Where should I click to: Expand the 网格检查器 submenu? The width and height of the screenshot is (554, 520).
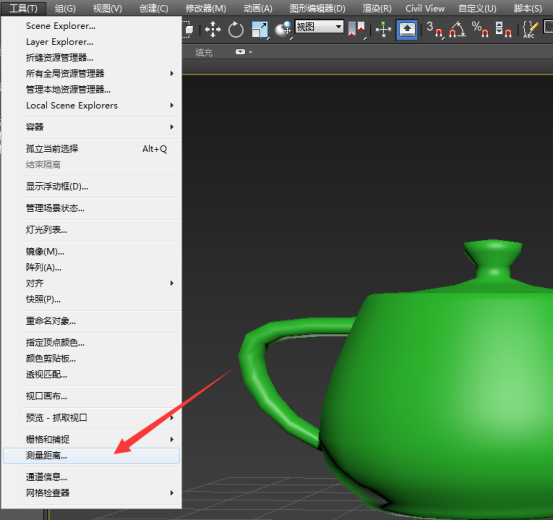click(x=92, y=493)
